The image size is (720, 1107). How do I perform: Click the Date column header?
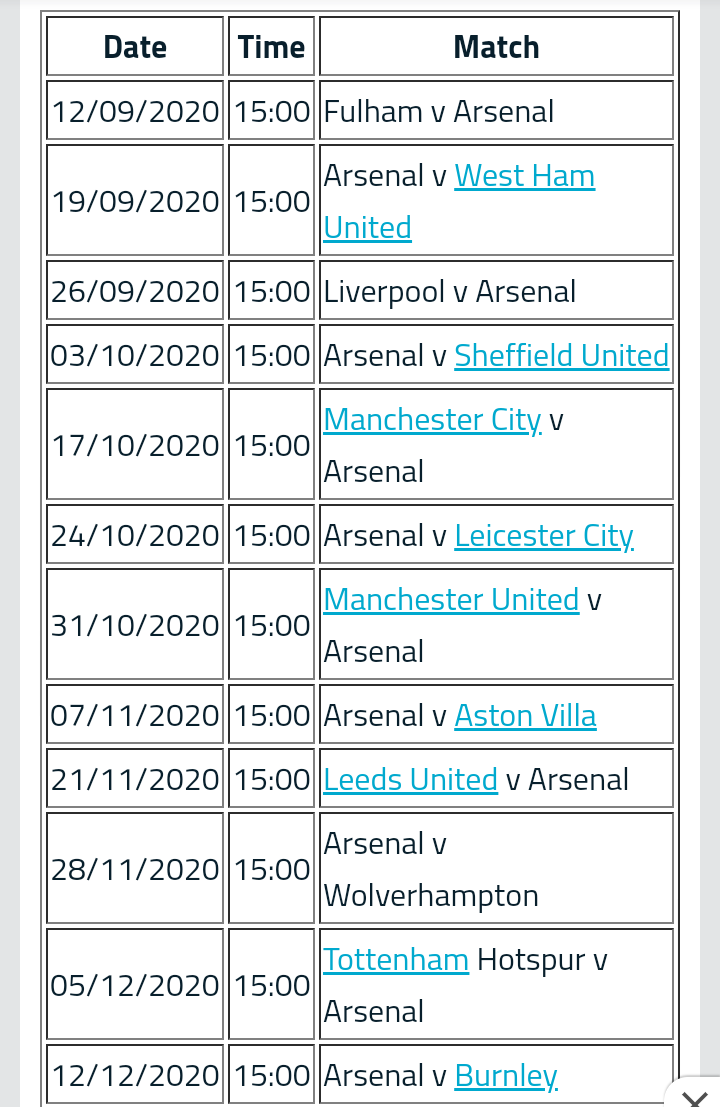(135, 47)
